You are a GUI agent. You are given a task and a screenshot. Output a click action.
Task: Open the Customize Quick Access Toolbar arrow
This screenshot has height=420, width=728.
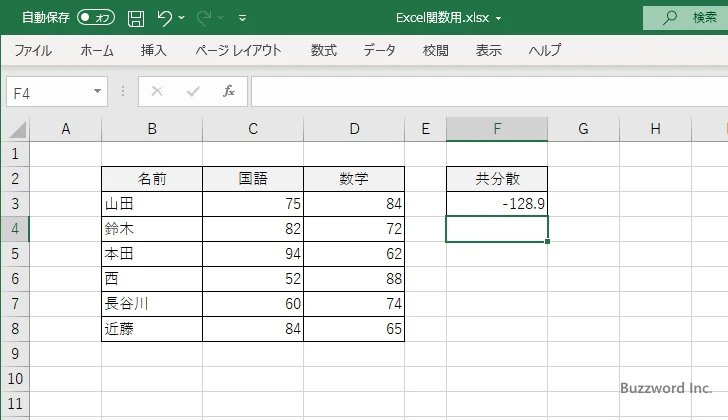[x=242, y=18]
